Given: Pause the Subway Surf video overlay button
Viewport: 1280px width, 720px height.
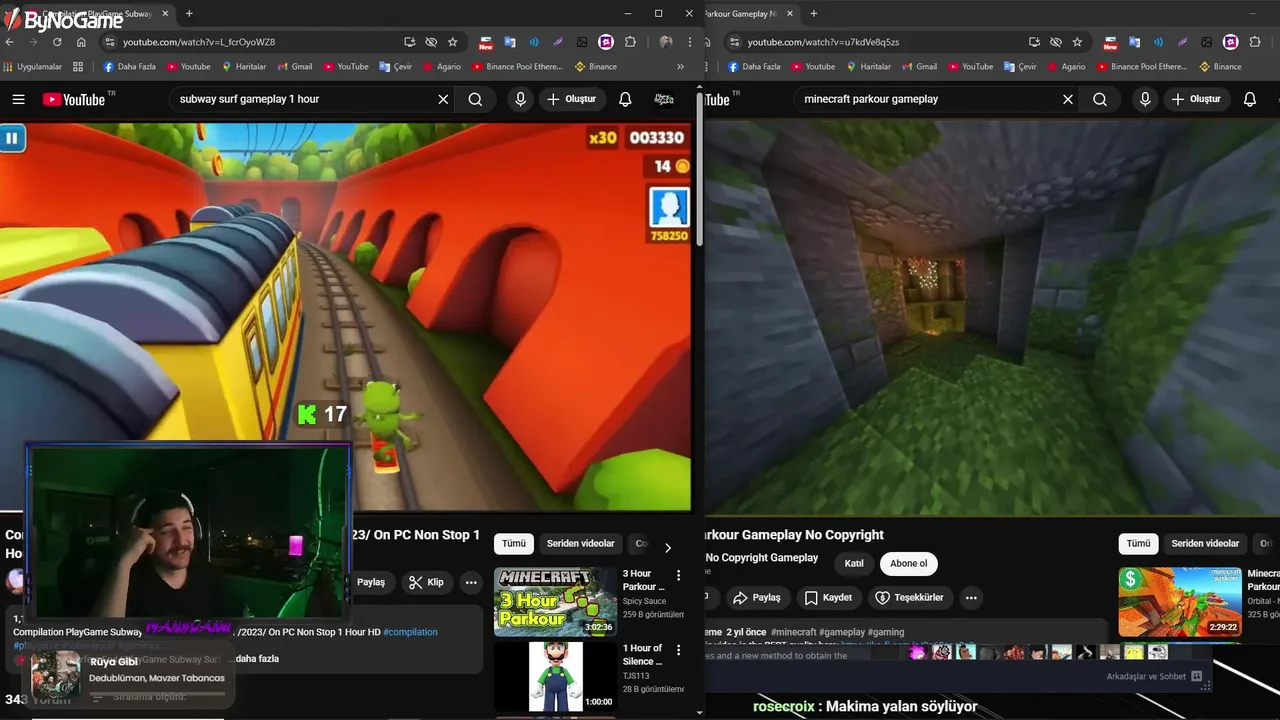Looking at the screenshot, I should click(11, 138).
